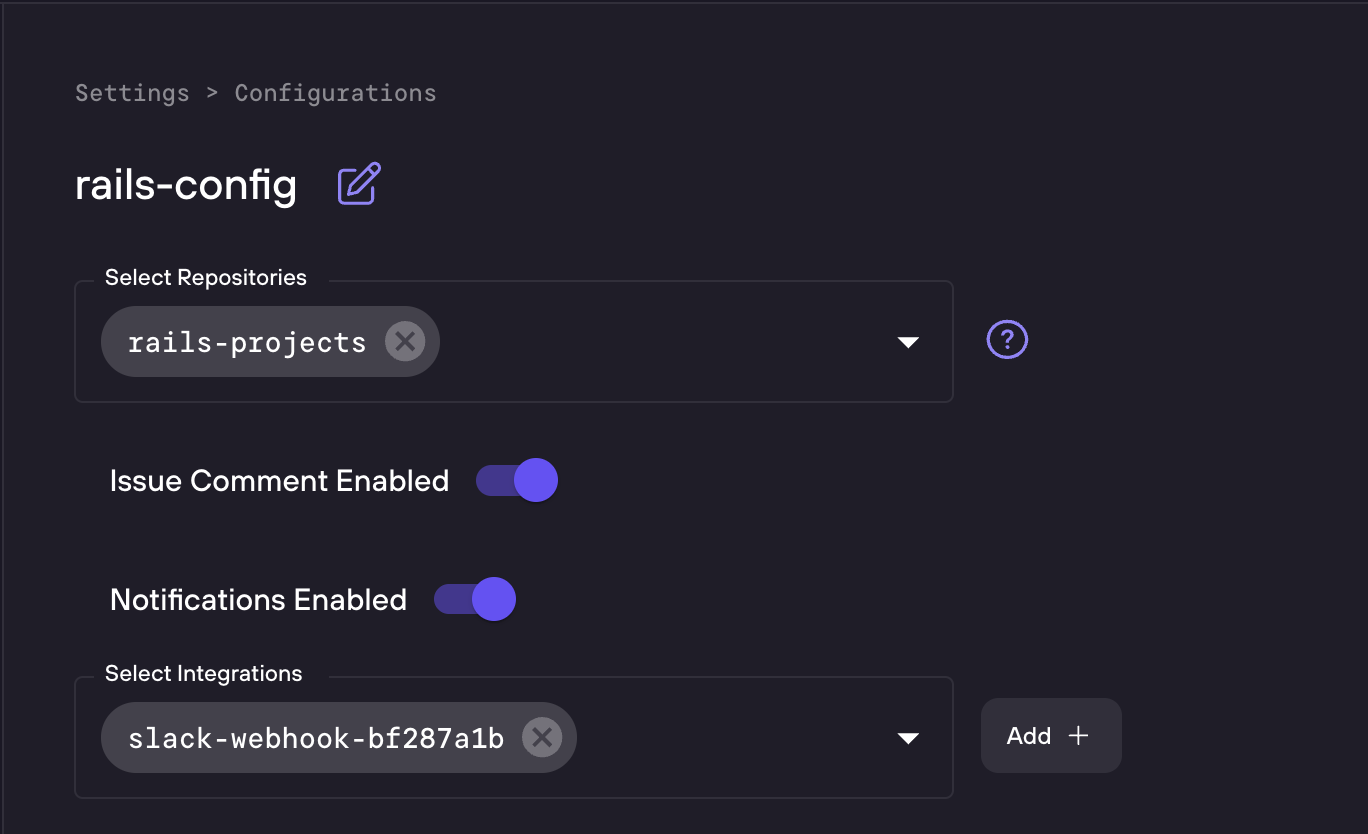Image resolution: width=1368 pixels, height=834 pixels.
Task: Disable the Issue Comment Enabled switch
Action: [x=517, y=481]
